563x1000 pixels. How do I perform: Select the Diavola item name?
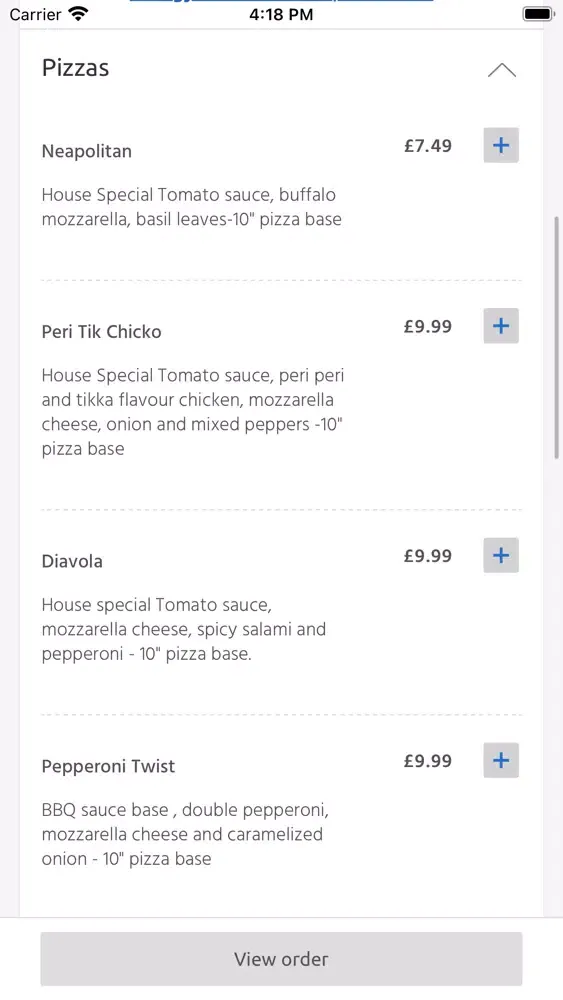(72, 561)
